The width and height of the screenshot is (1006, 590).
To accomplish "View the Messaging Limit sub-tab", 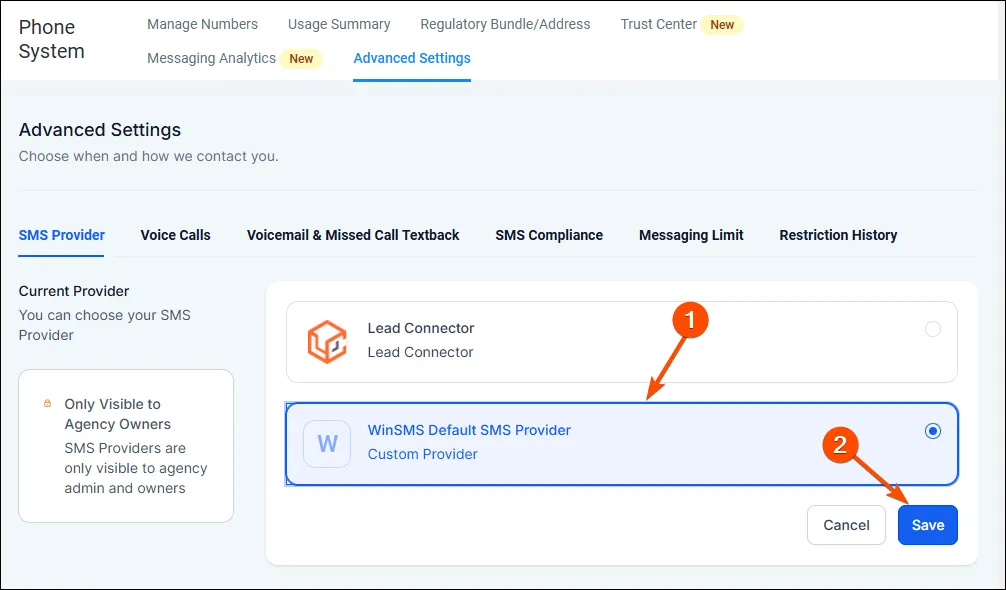I will (x=691, y=235).
